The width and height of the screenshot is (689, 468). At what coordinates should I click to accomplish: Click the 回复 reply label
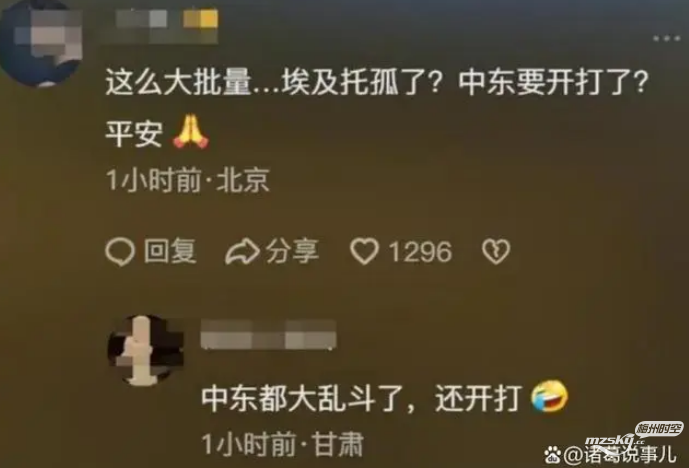click(x=170, y=252)
